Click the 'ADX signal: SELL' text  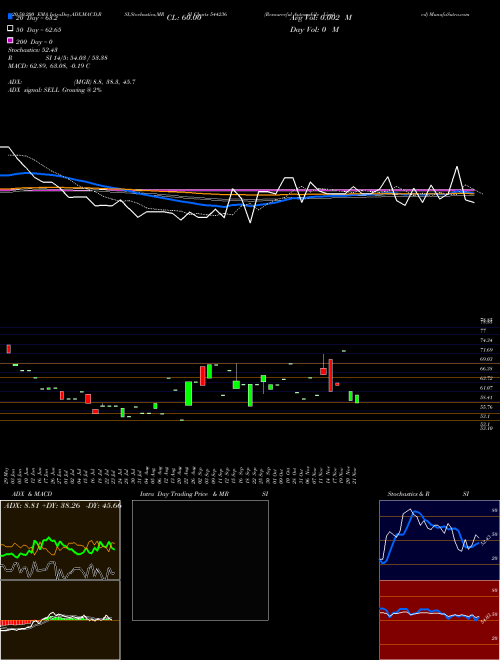34,90
